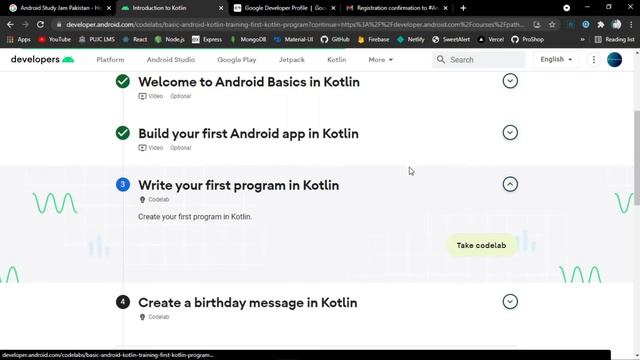The image size is (640, 360).
Task: Close the Google Developer Profile tab
Action: coord(333,8)
